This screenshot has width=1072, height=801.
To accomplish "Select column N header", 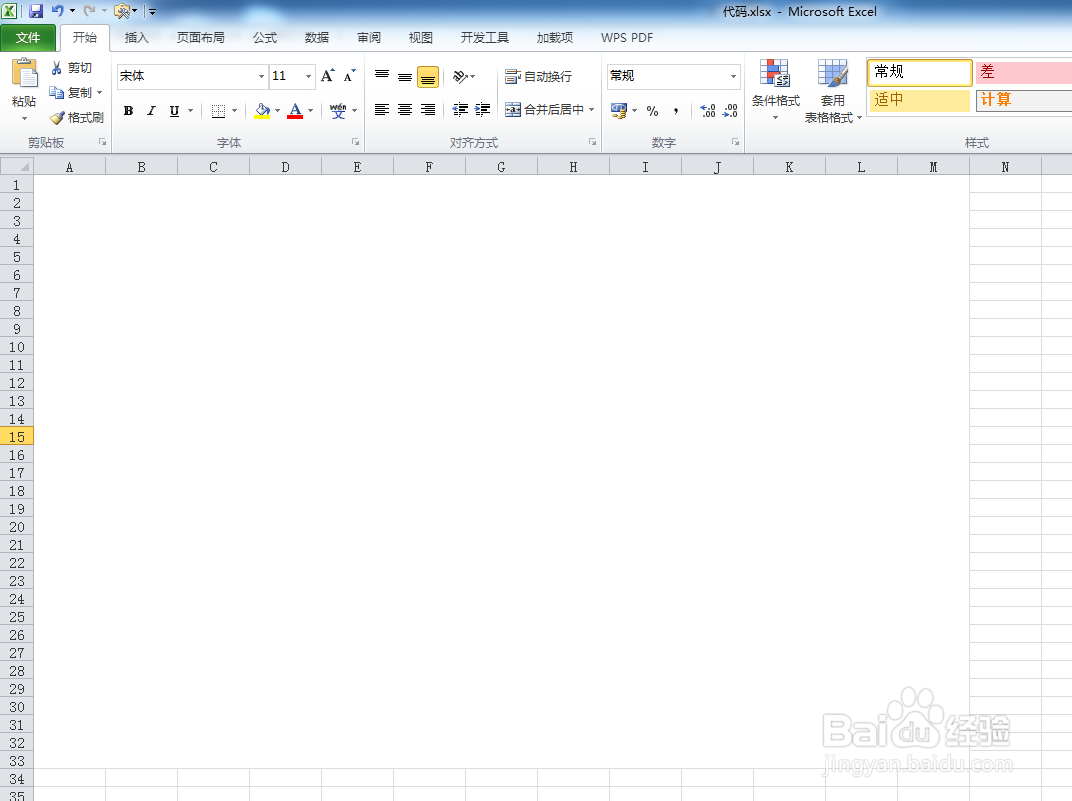I will coord(1005,167).
